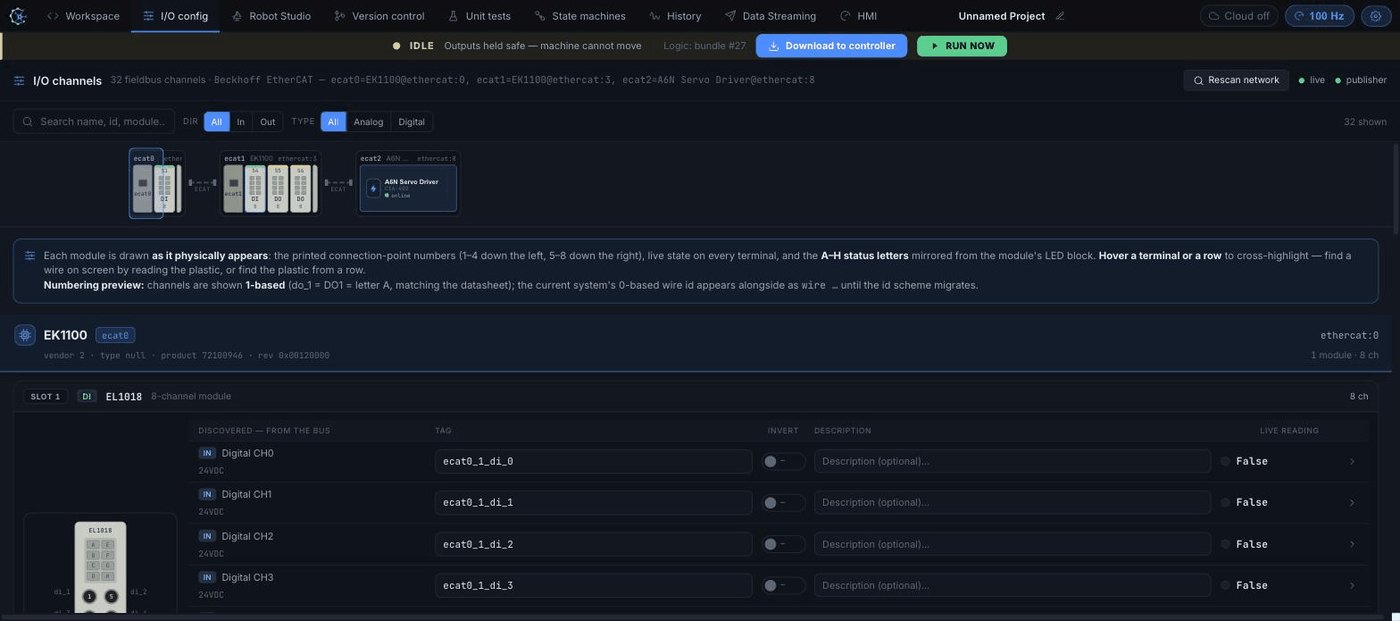
Task: Click the Unnamed Project title
Action: 1001,16
